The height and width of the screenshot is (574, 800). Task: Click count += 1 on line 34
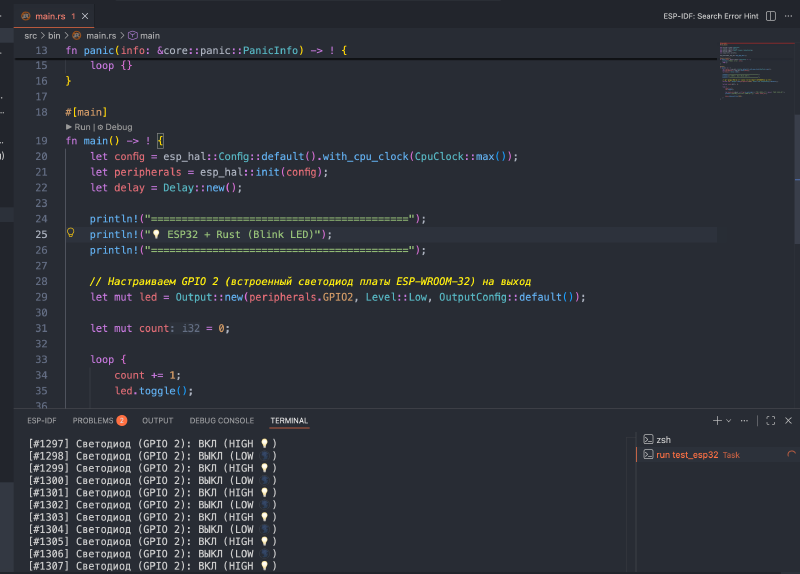pyautogui.click(x=145, y=376)
